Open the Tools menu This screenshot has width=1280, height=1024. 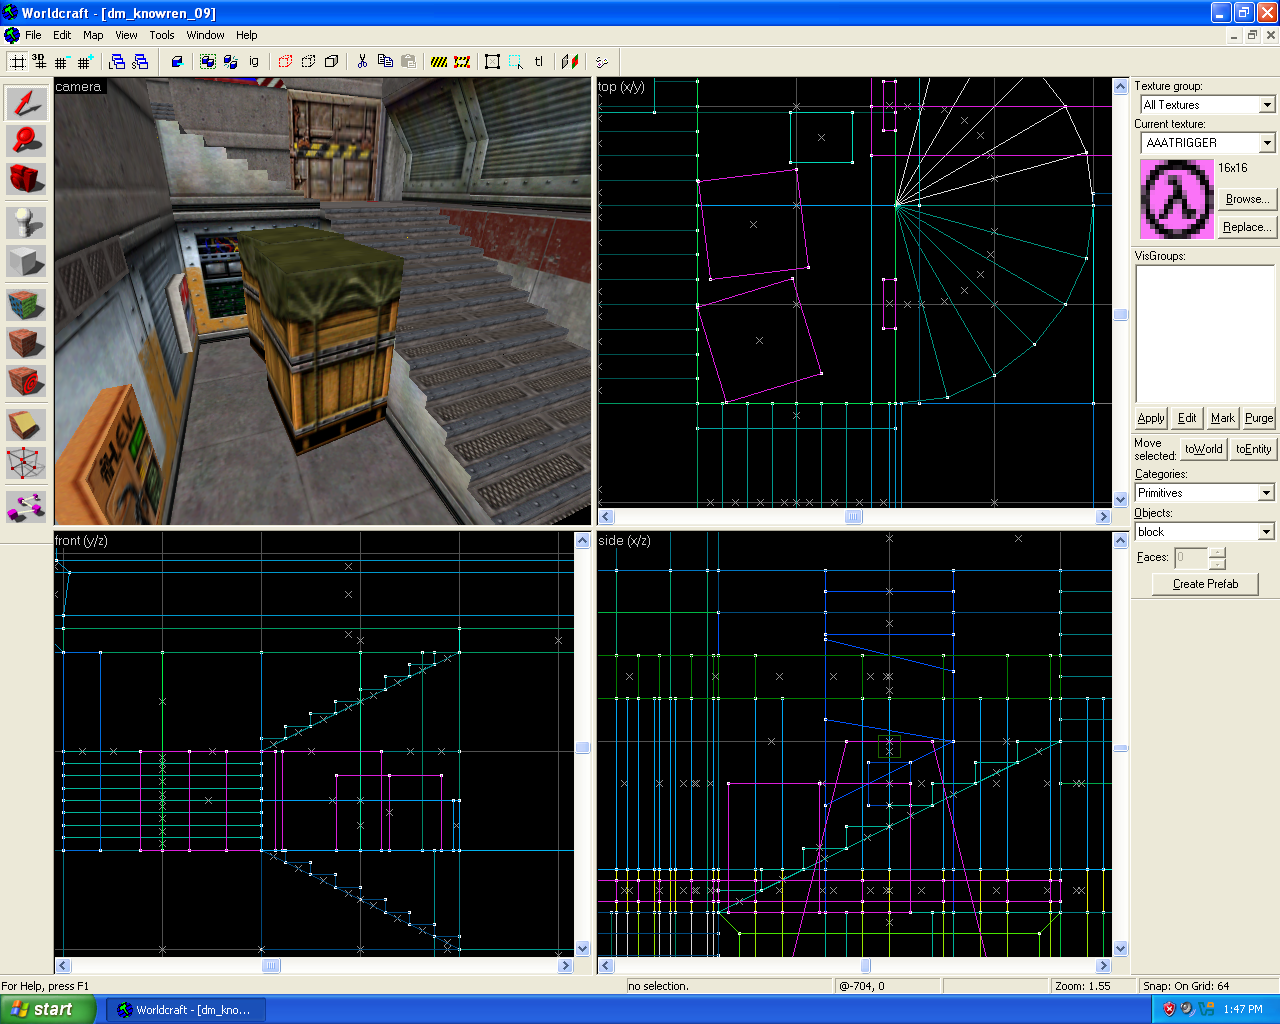162,35
